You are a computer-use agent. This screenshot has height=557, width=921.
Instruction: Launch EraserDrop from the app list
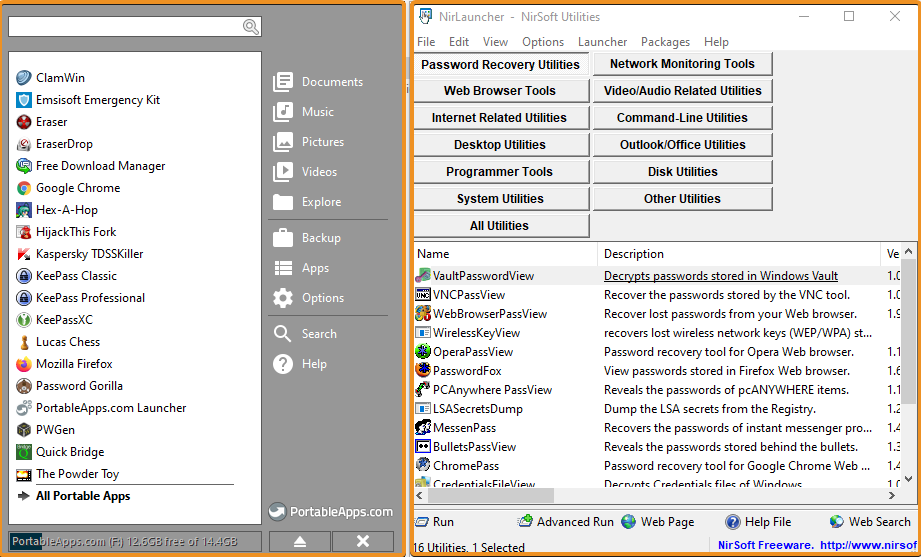tap(54, 144)
